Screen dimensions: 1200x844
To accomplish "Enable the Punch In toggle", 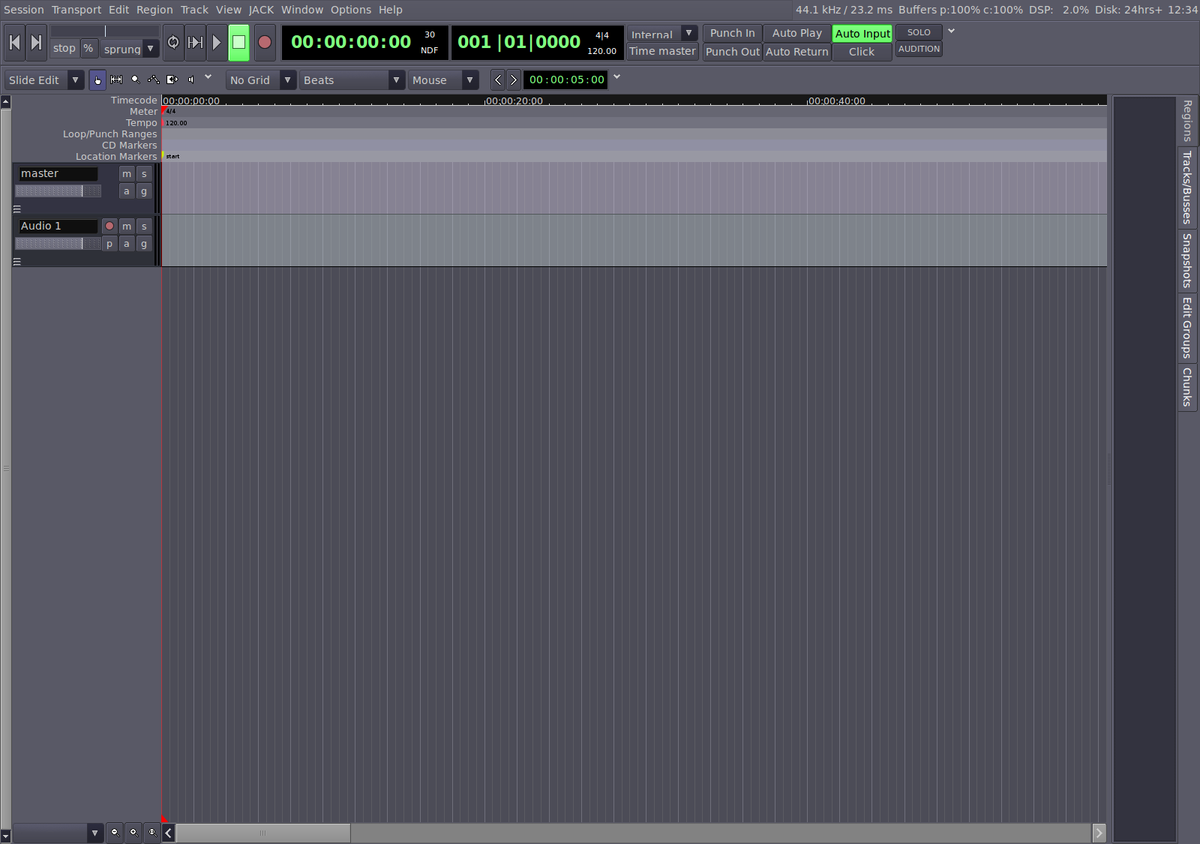I will point(732,32).
